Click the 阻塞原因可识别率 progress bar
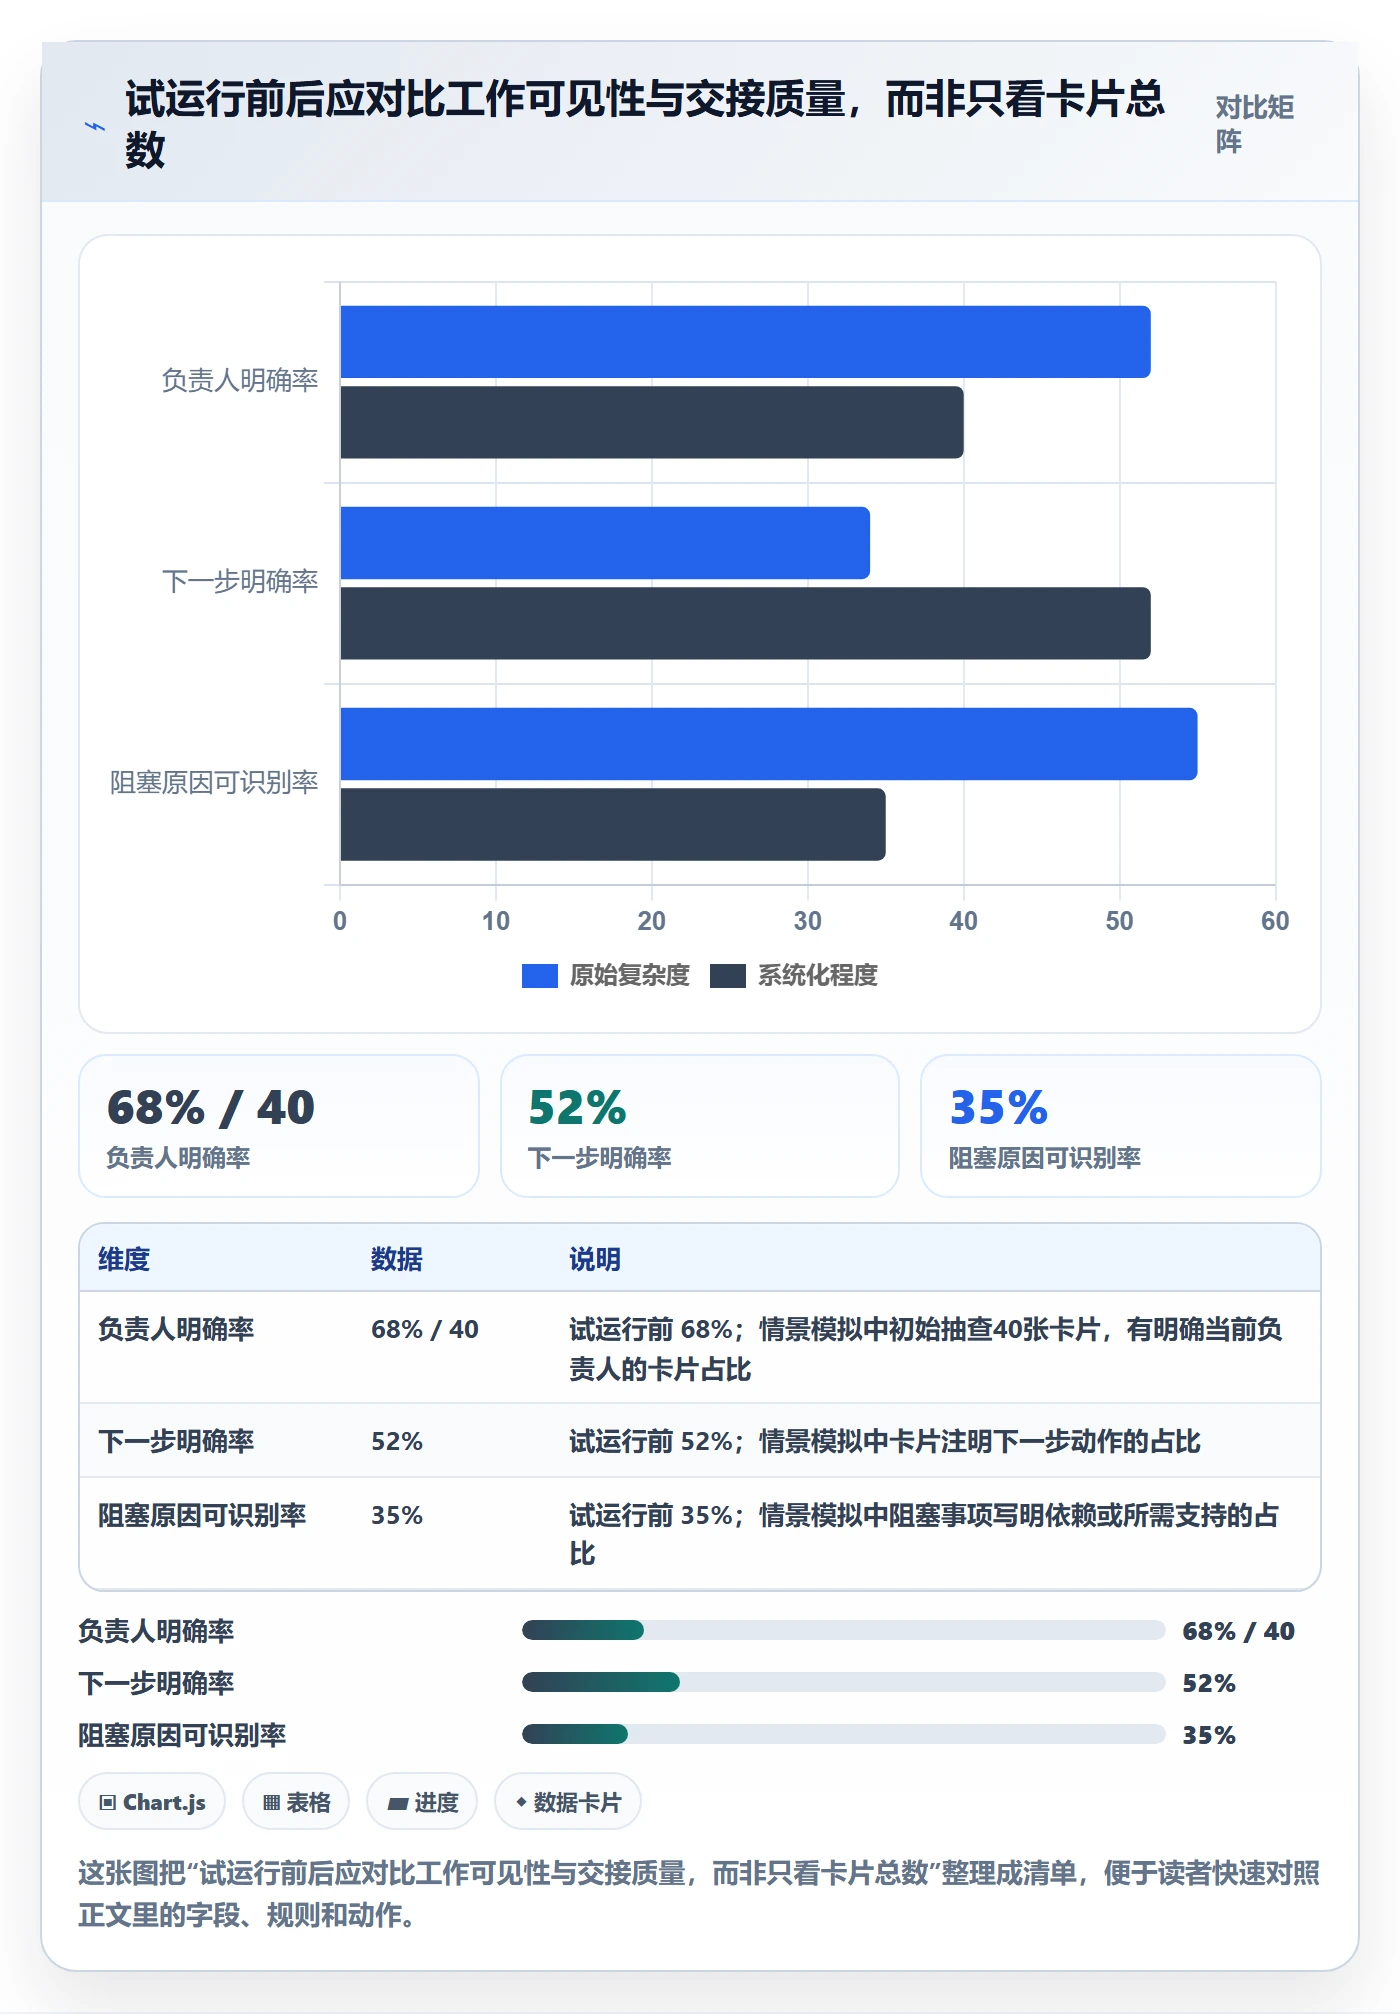This screenshot has height=2014, width=1400. 844,1734
